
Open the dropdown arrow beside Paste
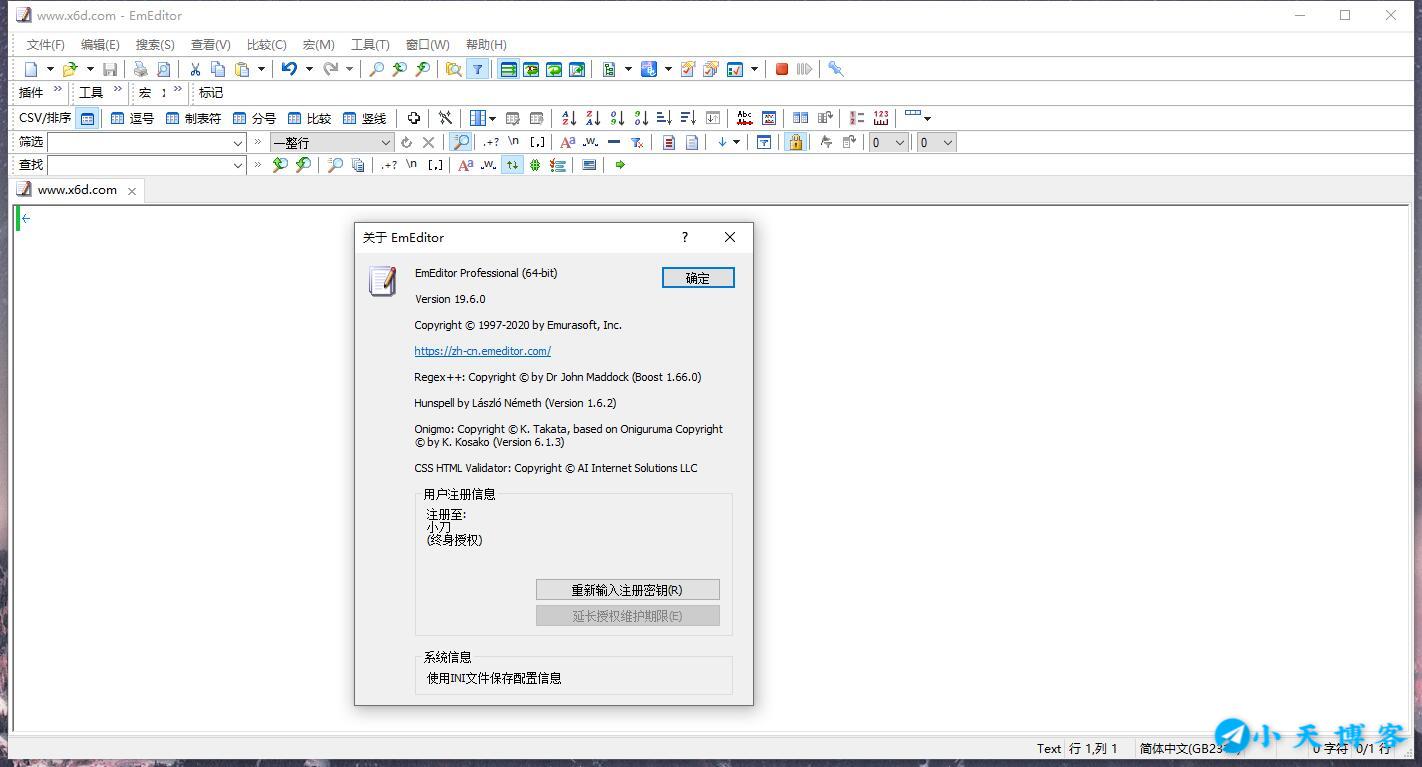(262, 69)
